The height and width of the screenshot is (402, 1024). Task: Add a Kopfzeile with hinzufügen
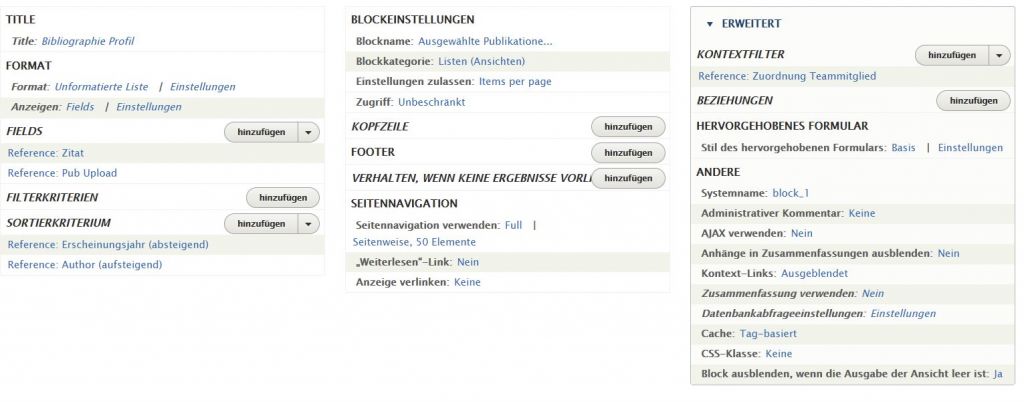628,127
